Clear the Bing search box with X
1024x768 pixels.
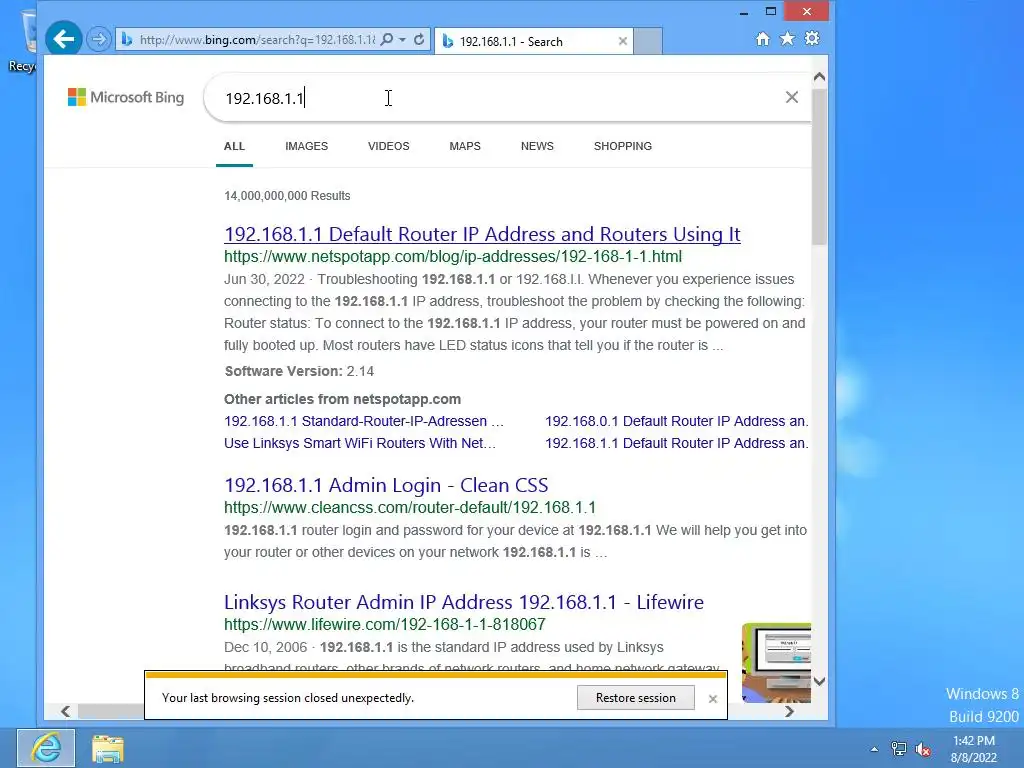(792, 97)
